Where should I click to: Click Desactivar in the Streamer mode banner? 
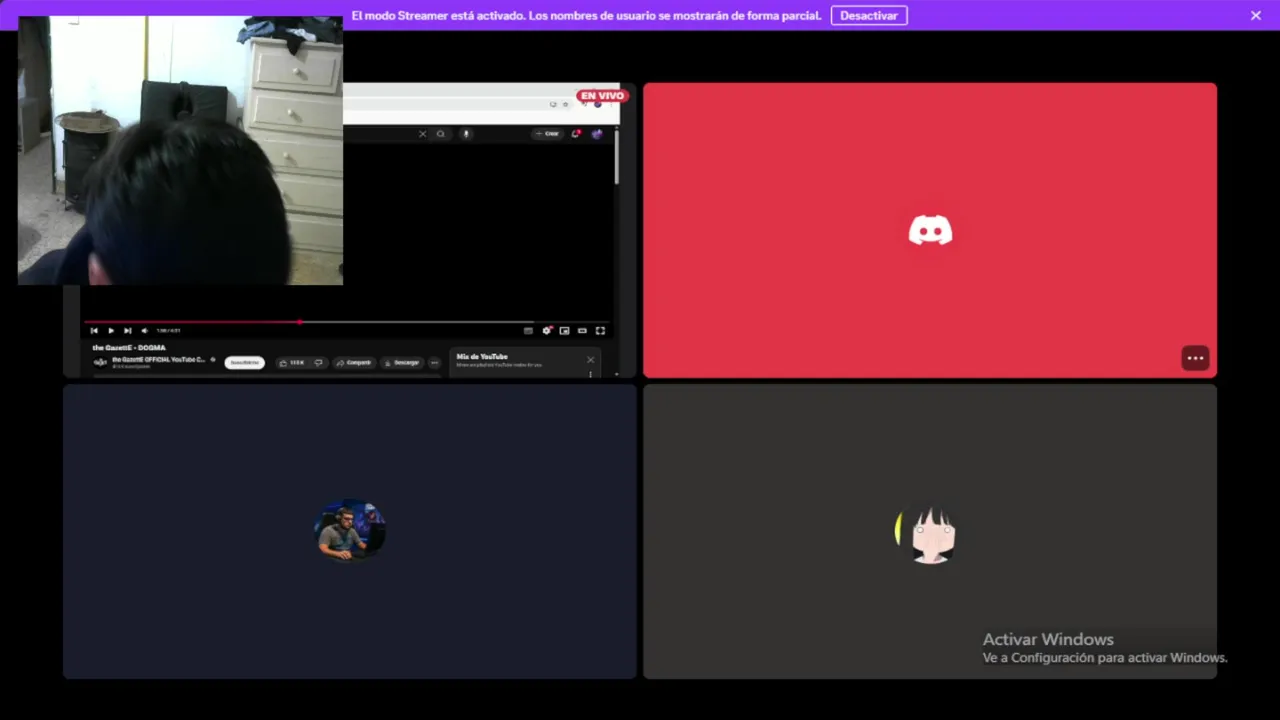pos(869,15)
